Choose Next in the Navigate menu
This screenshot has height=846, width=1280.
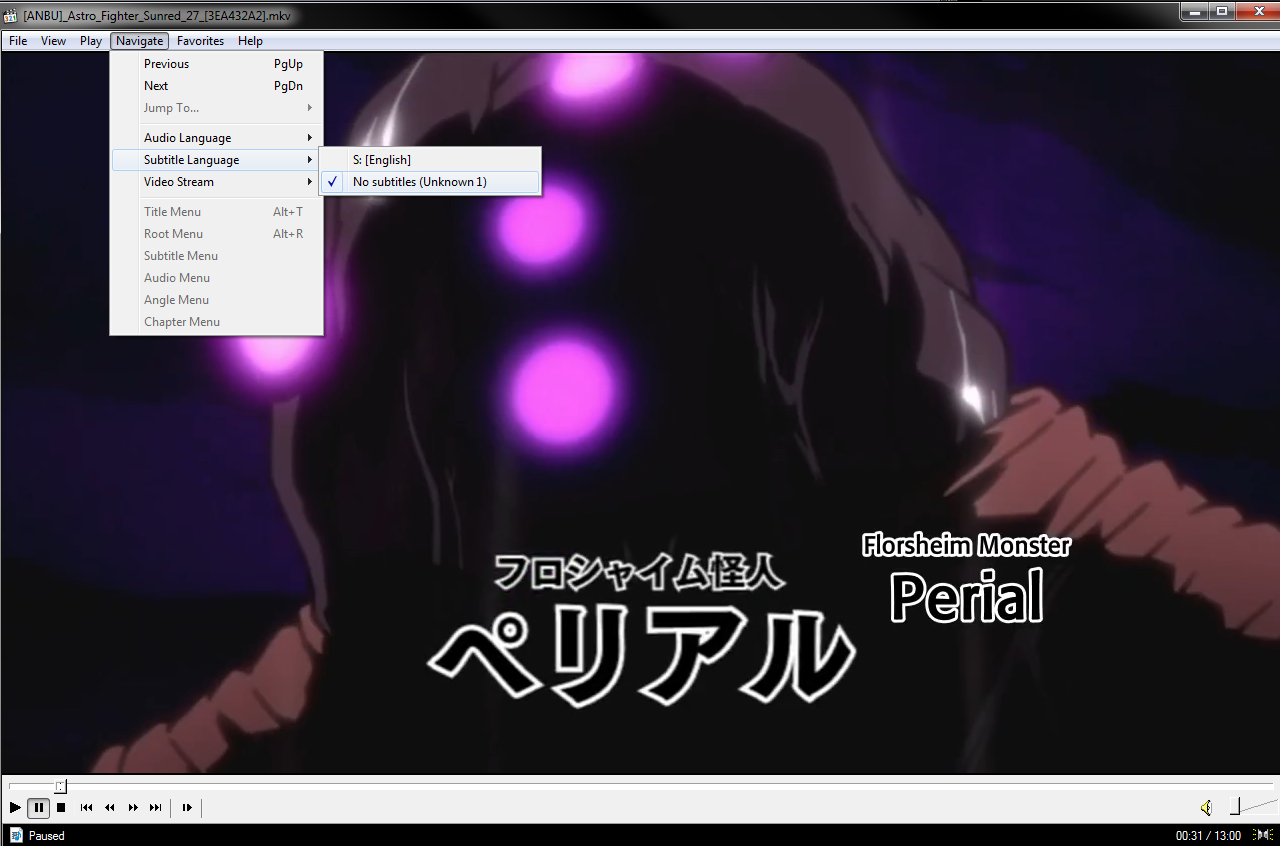tap(156, 86)
